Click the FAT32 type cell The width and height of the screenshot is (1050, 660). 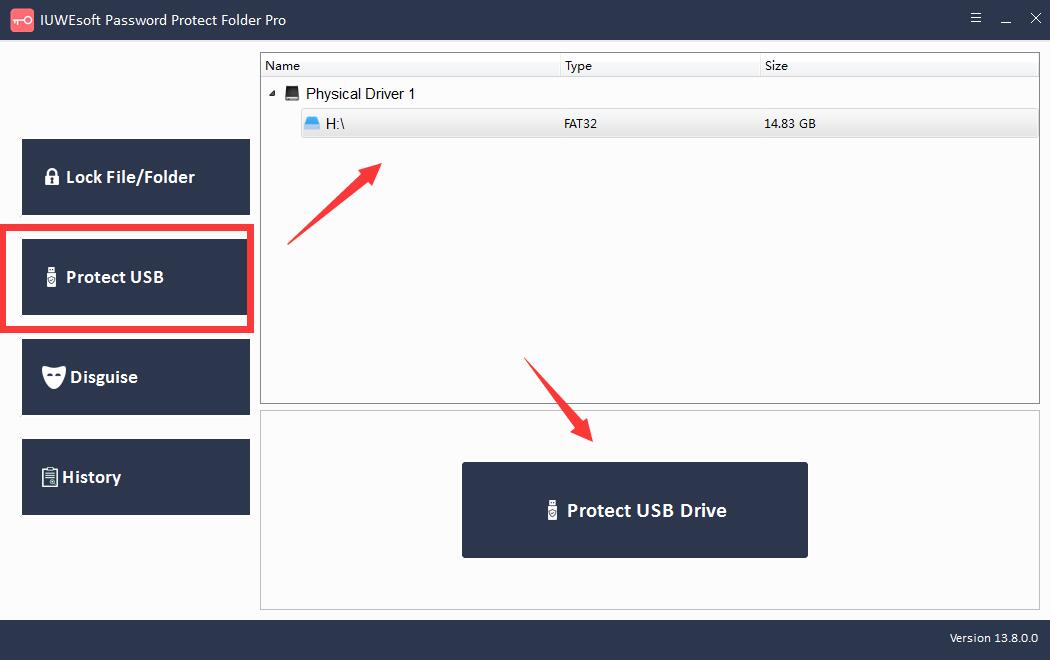(x=580, y=123)
